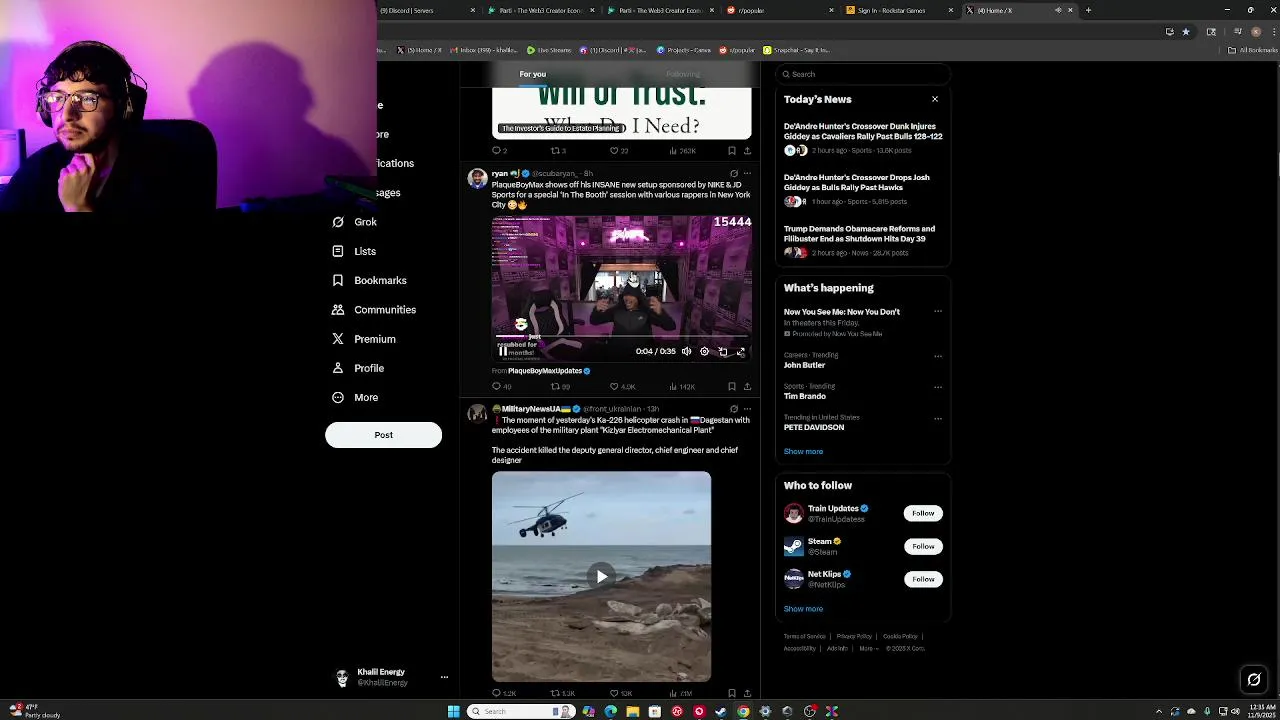Seek on the PlaqueBoyMax video progress bar
This screenshot has width=1280, height=720.
tap(621, 338)
